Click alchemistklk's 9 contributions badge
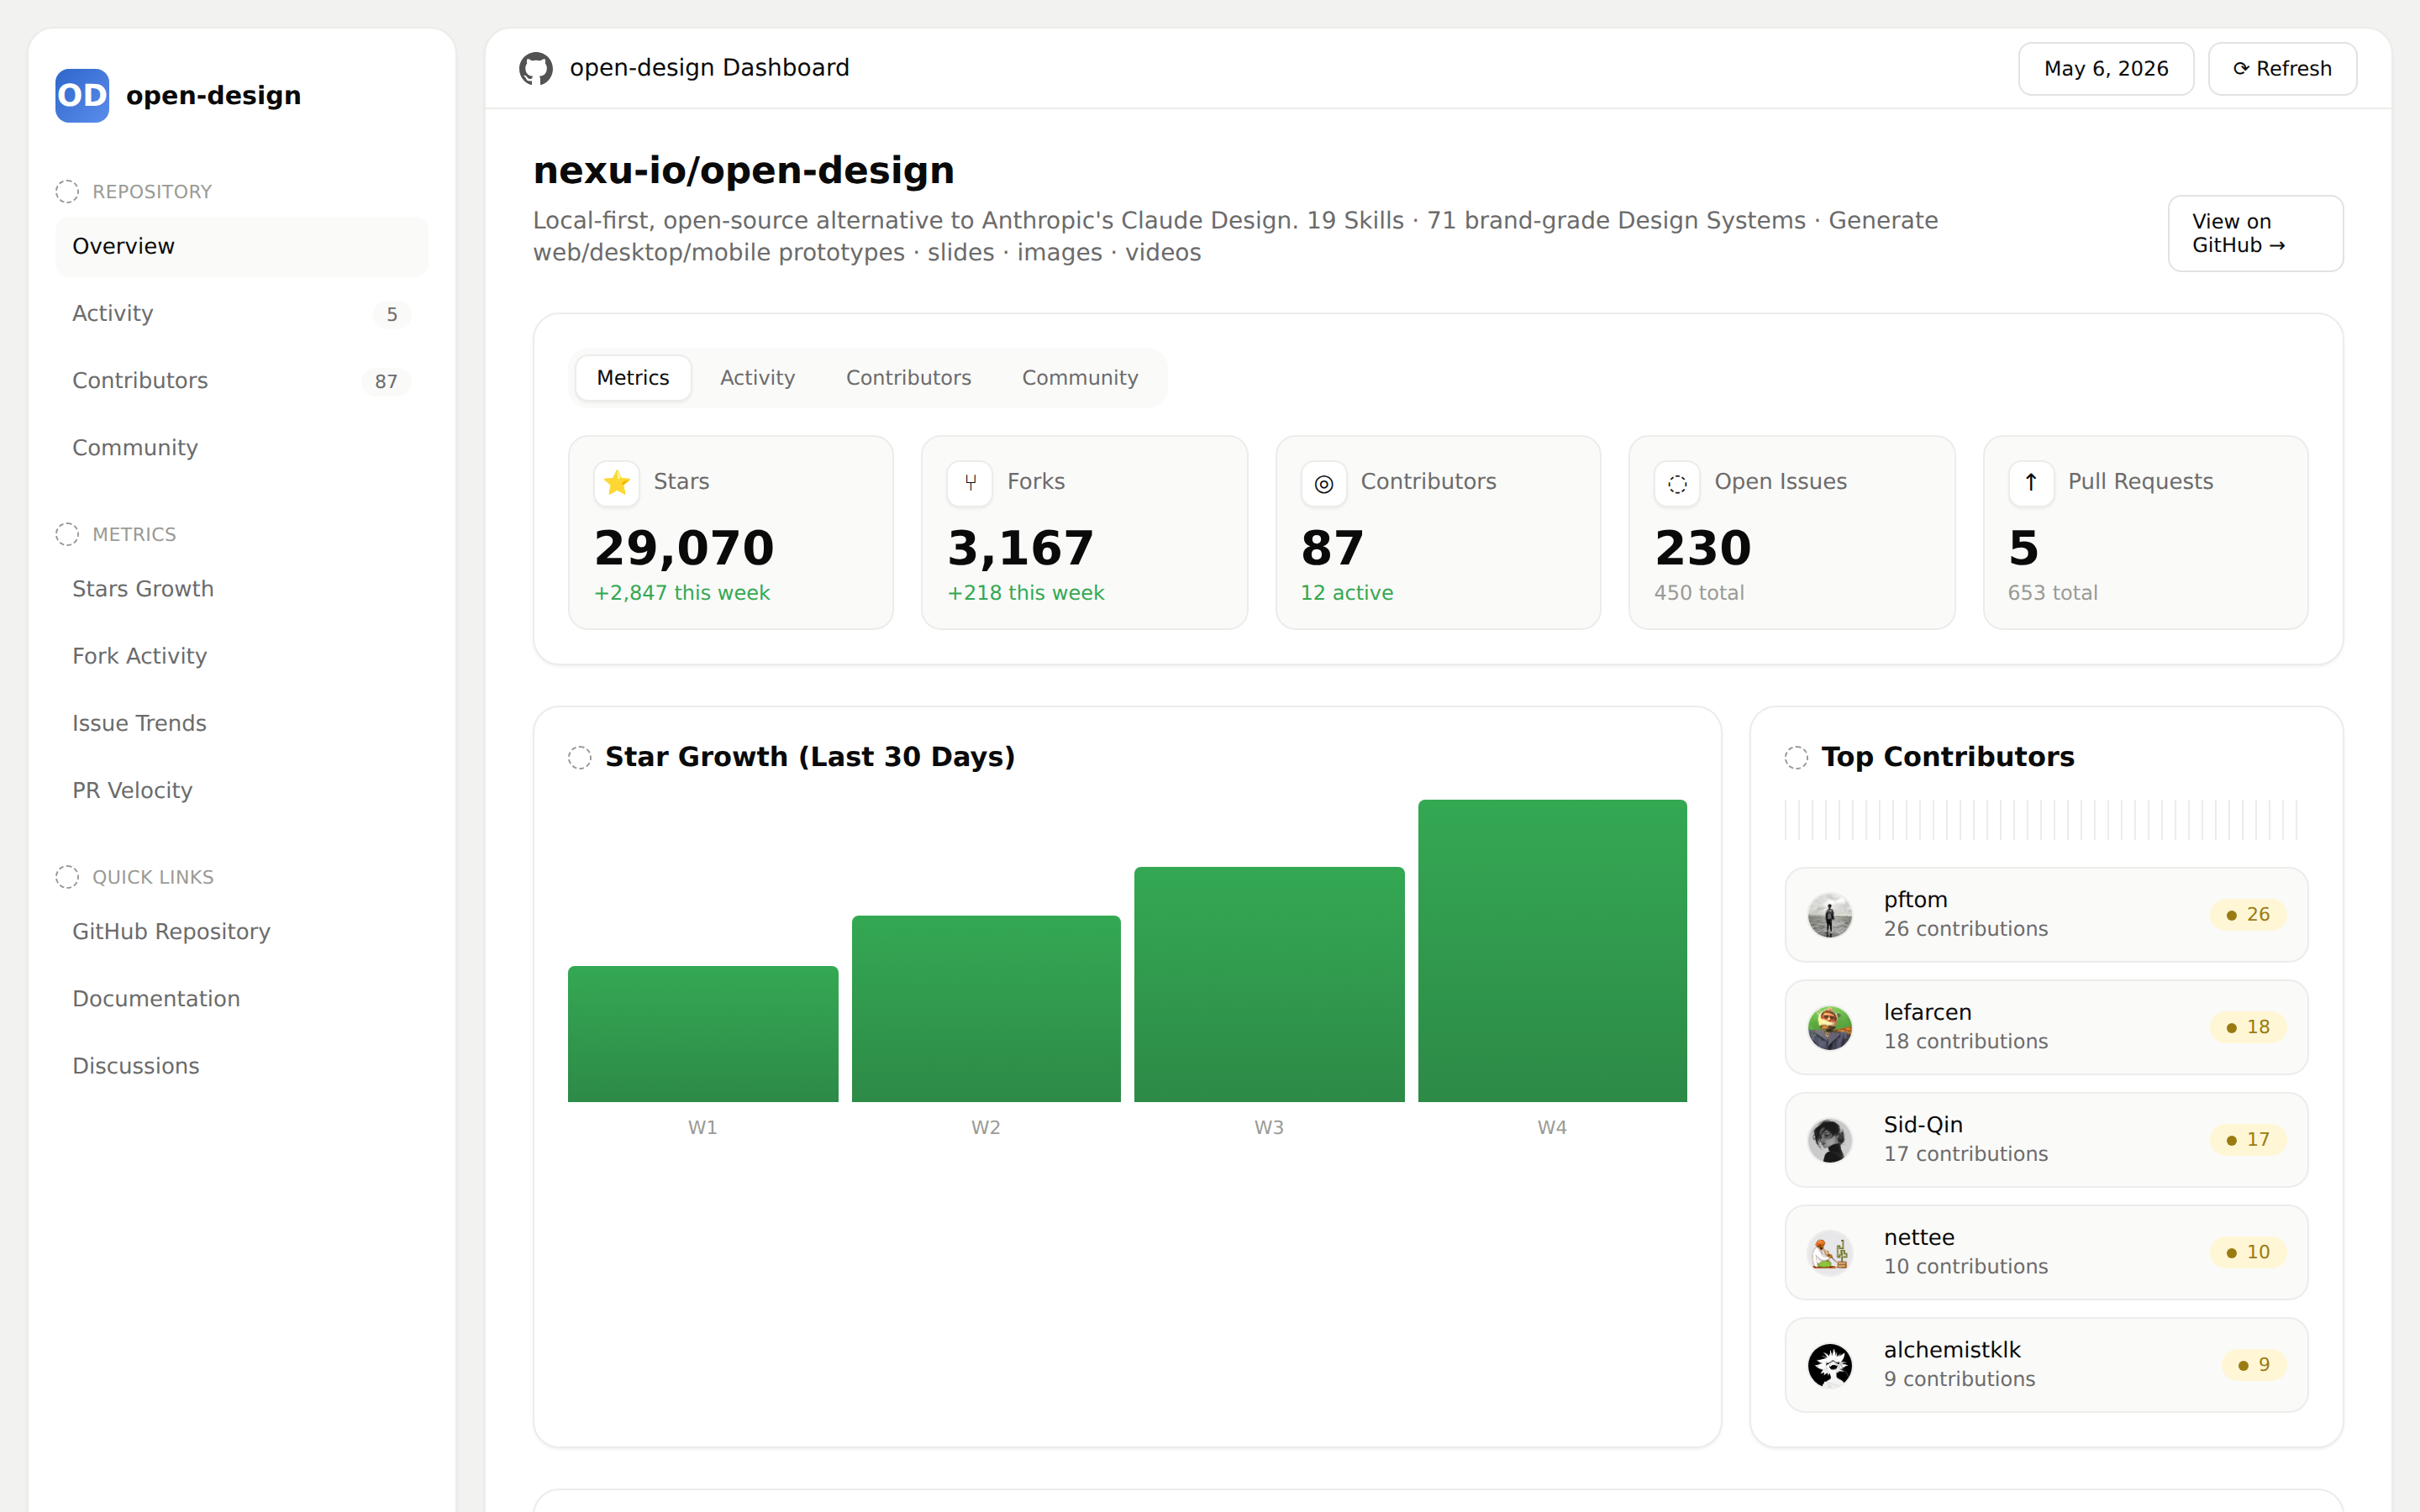The height and width of the screenshot is (1512, 2420). (x=2254, y=1364)
